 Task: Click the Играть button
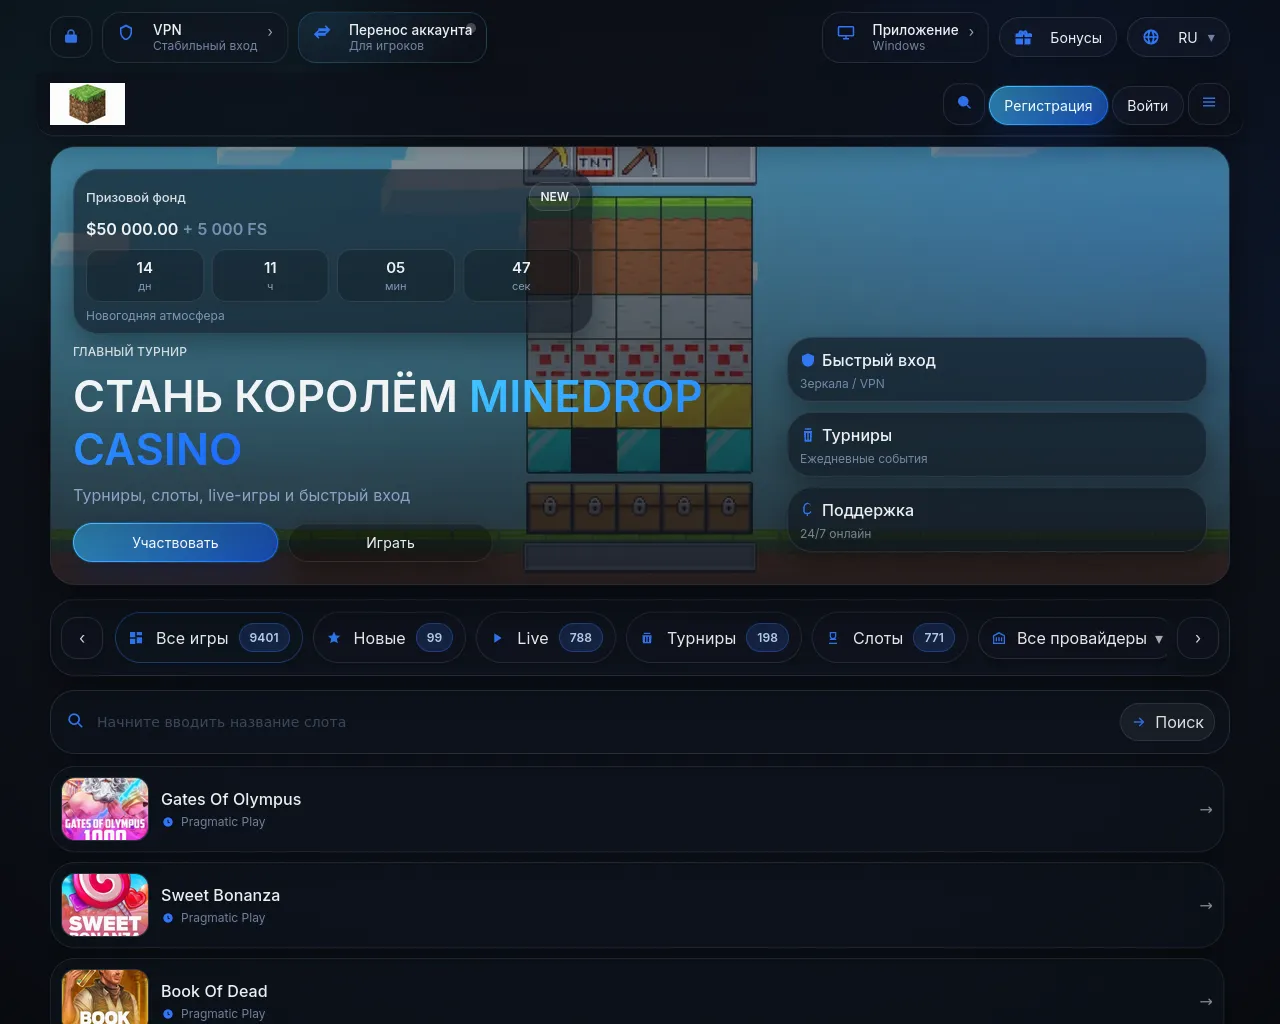390,542
